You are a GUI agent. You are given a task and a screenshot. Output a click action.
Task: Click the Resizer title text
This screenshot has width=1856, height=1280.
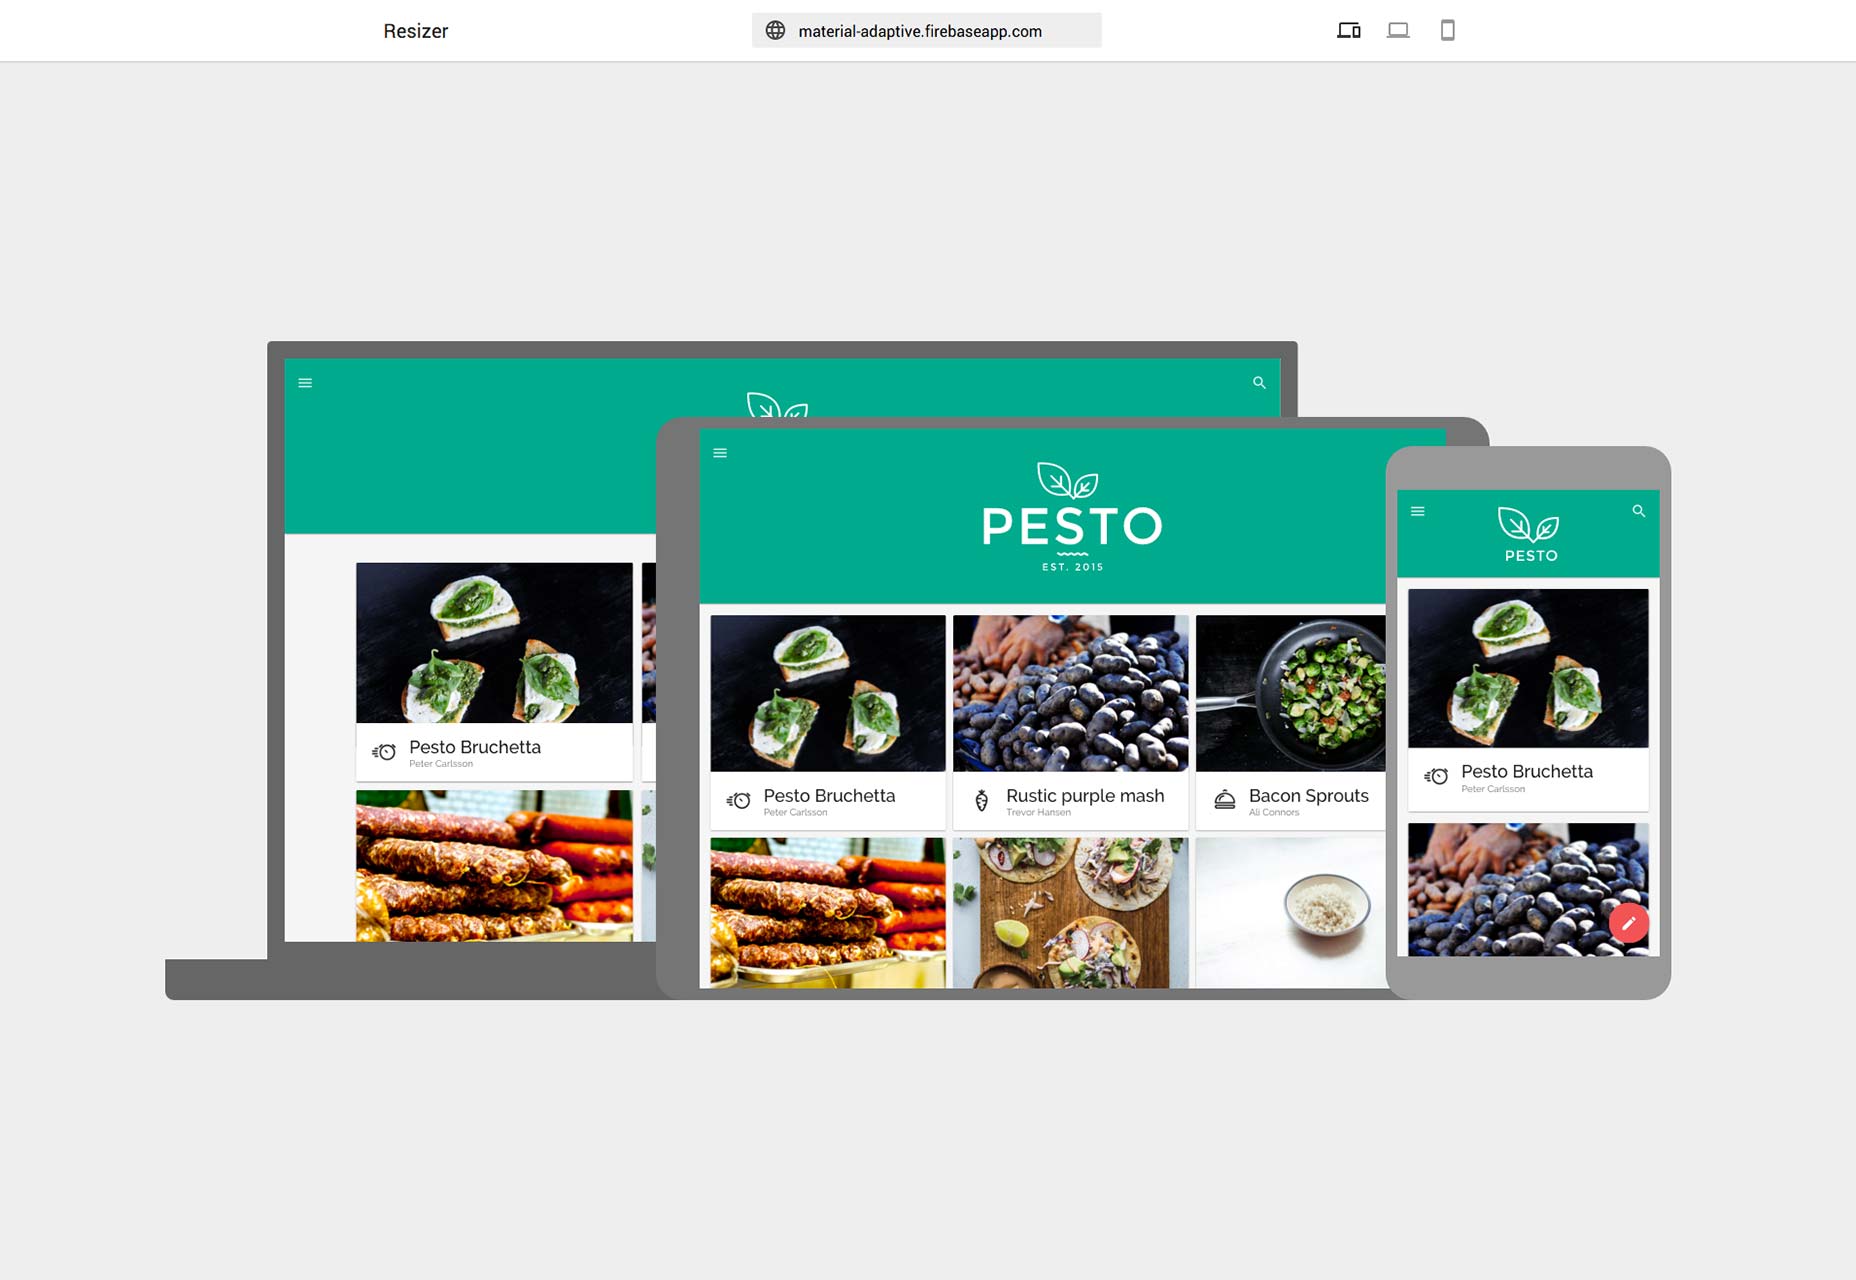pos(415,31)
